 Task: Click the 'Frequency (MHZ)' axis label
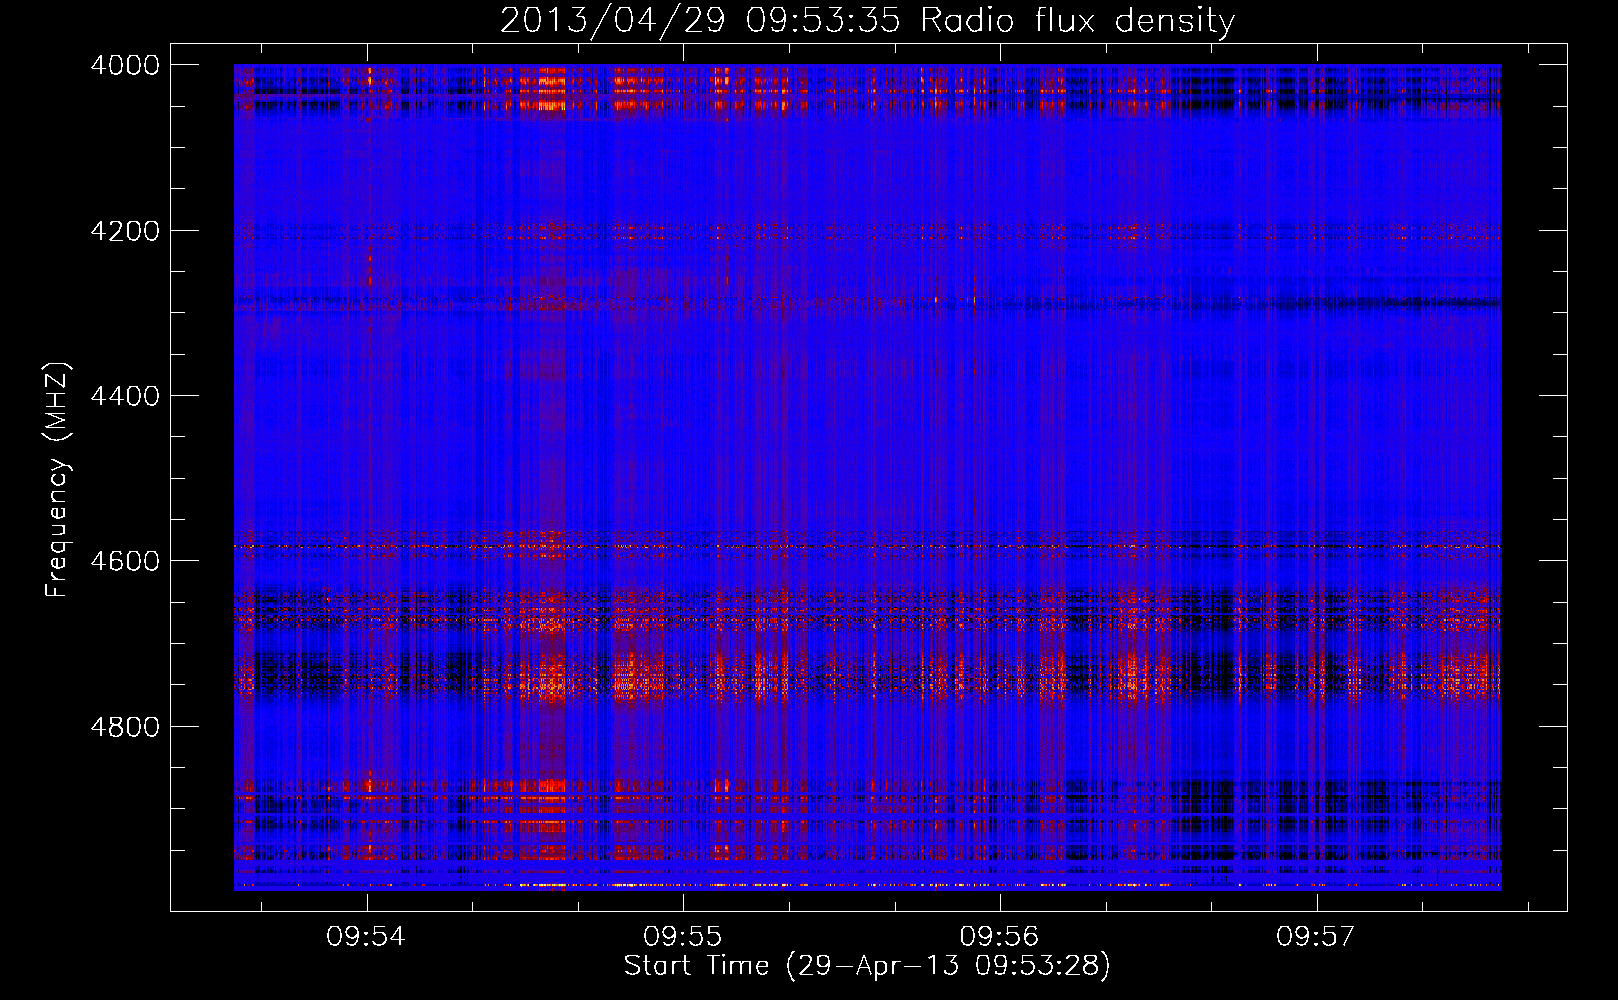coord(58,480)
